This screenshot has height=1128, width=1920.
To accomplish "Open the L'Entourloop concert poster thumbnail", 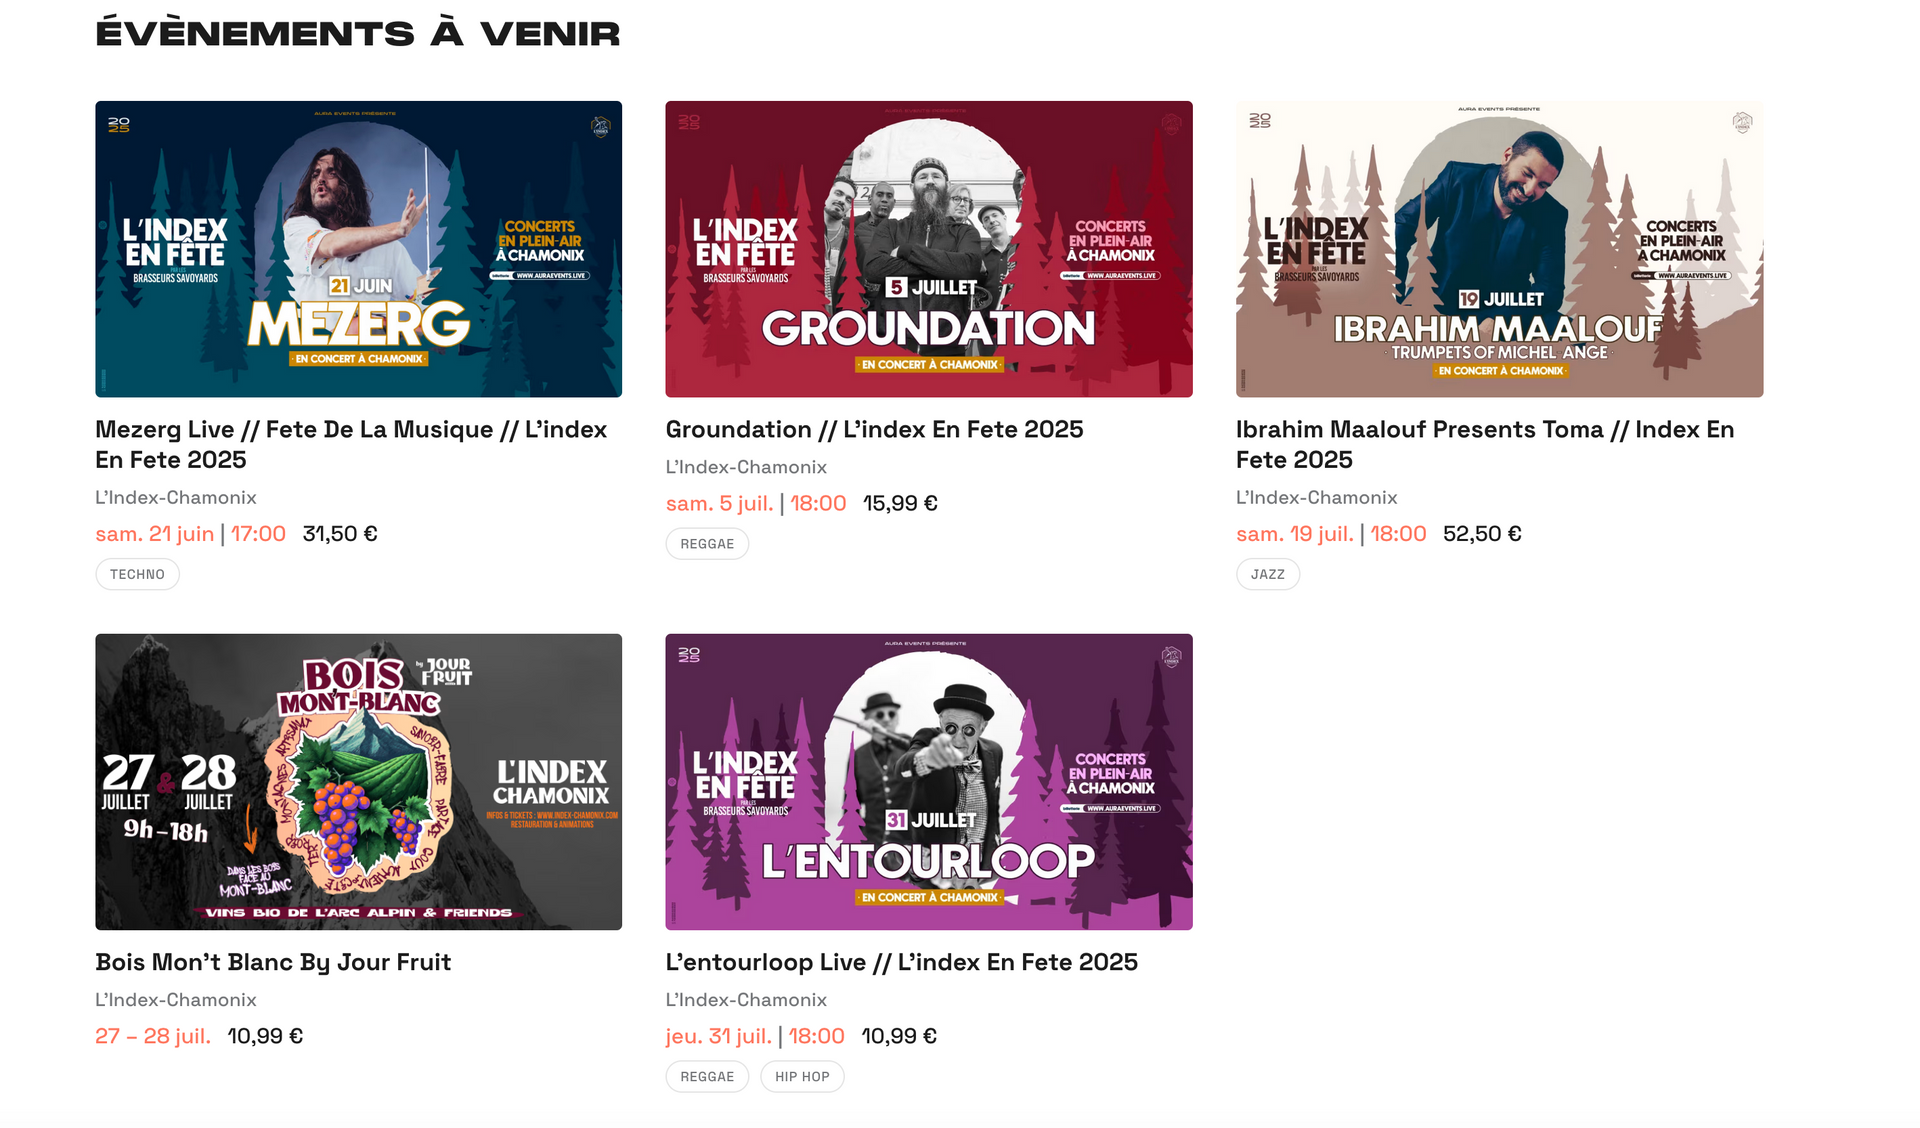I will (x=929, y=782).
